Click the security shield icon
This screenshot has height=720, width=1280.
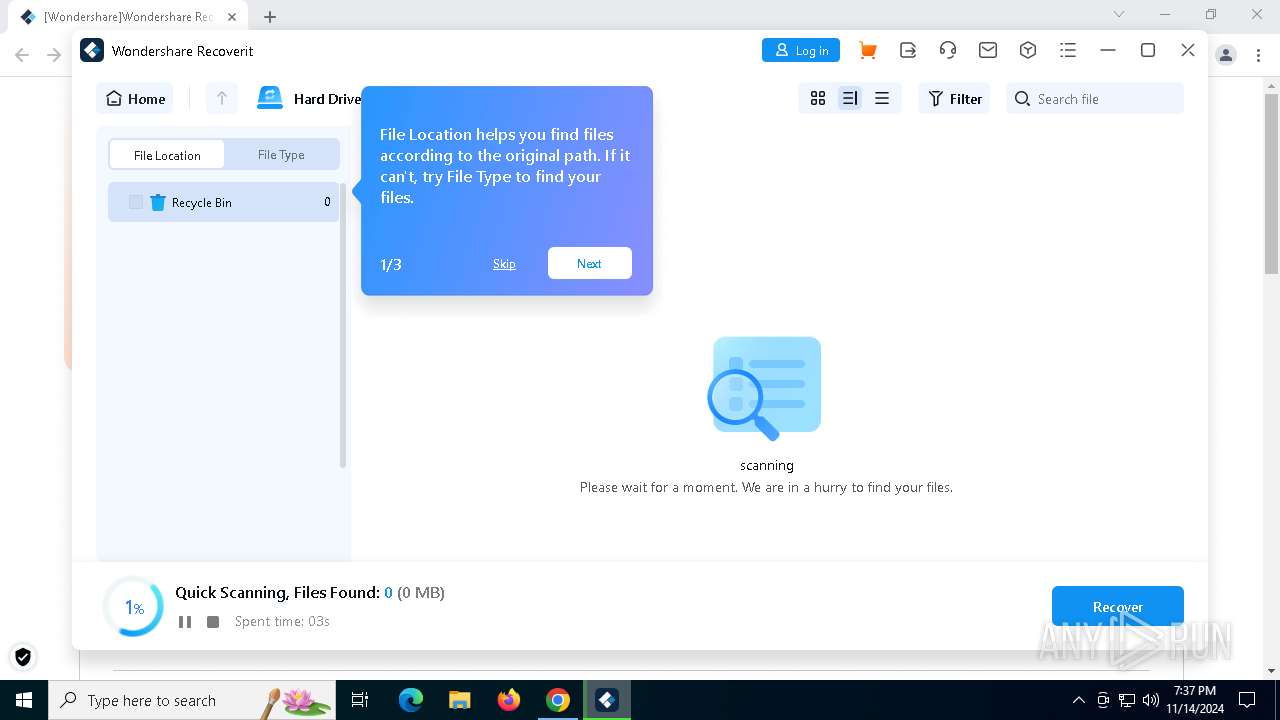(x=23, y=657)
